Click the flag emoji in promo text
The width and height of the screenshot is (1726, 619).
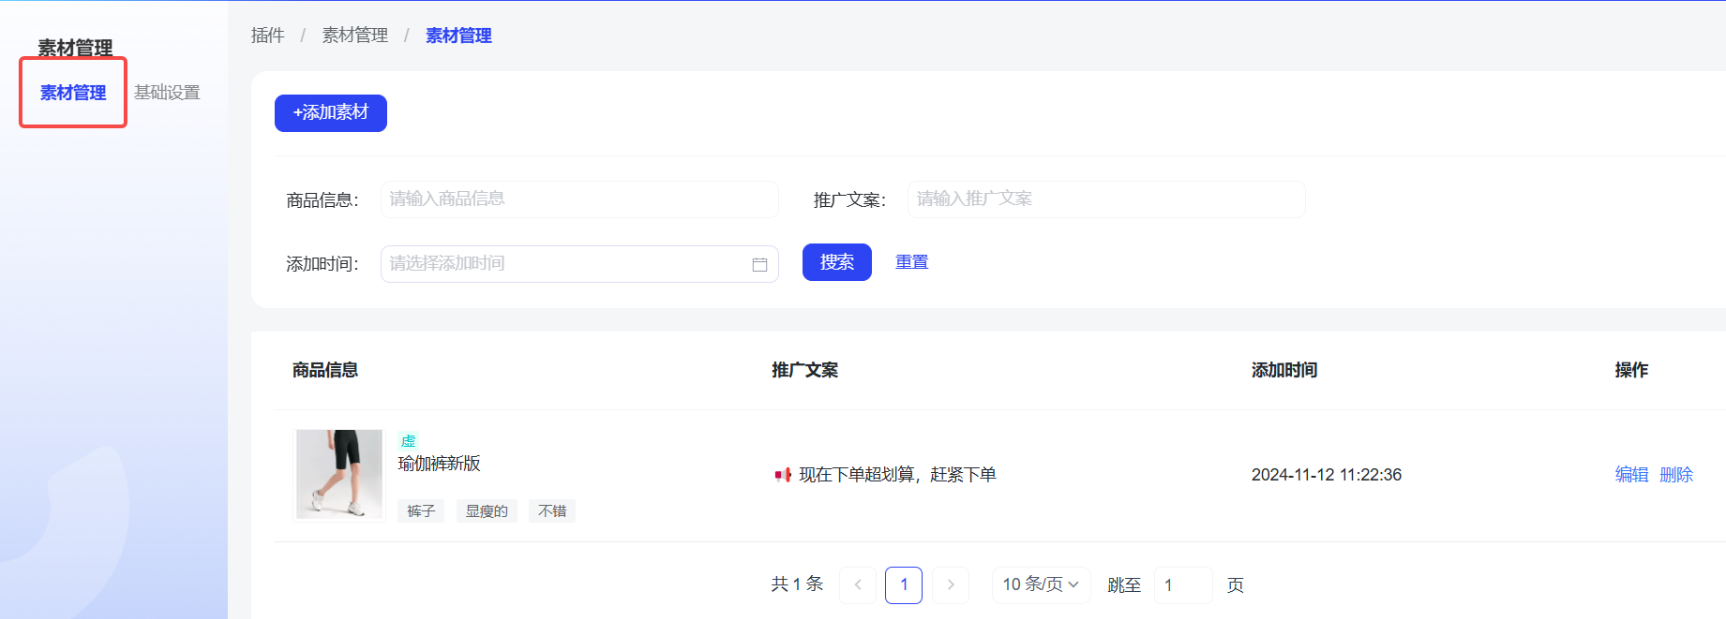tap(783, 475)
